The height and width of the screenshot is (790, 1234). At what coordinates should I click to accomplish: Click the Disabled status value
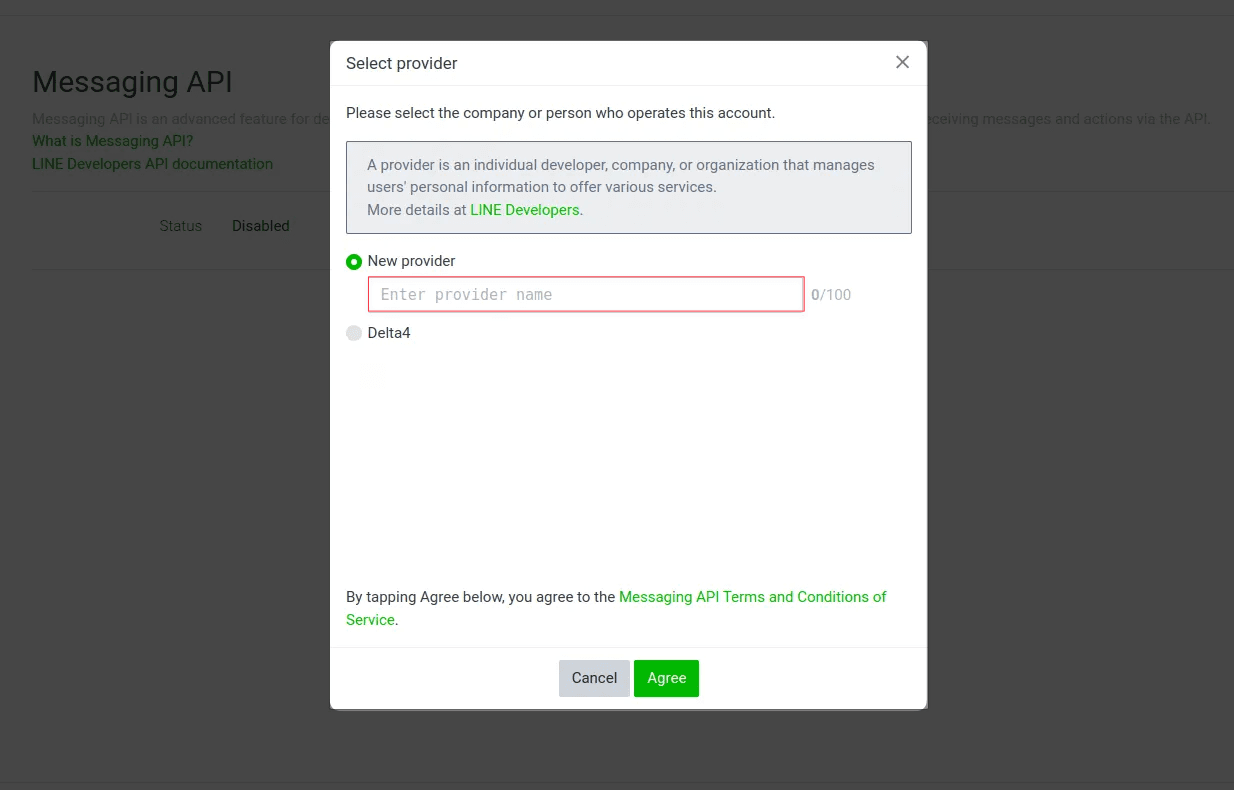[260, 226]
